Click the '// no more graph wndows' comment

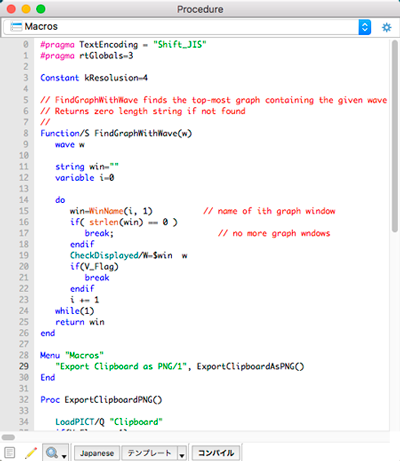(x=274, y=233)
